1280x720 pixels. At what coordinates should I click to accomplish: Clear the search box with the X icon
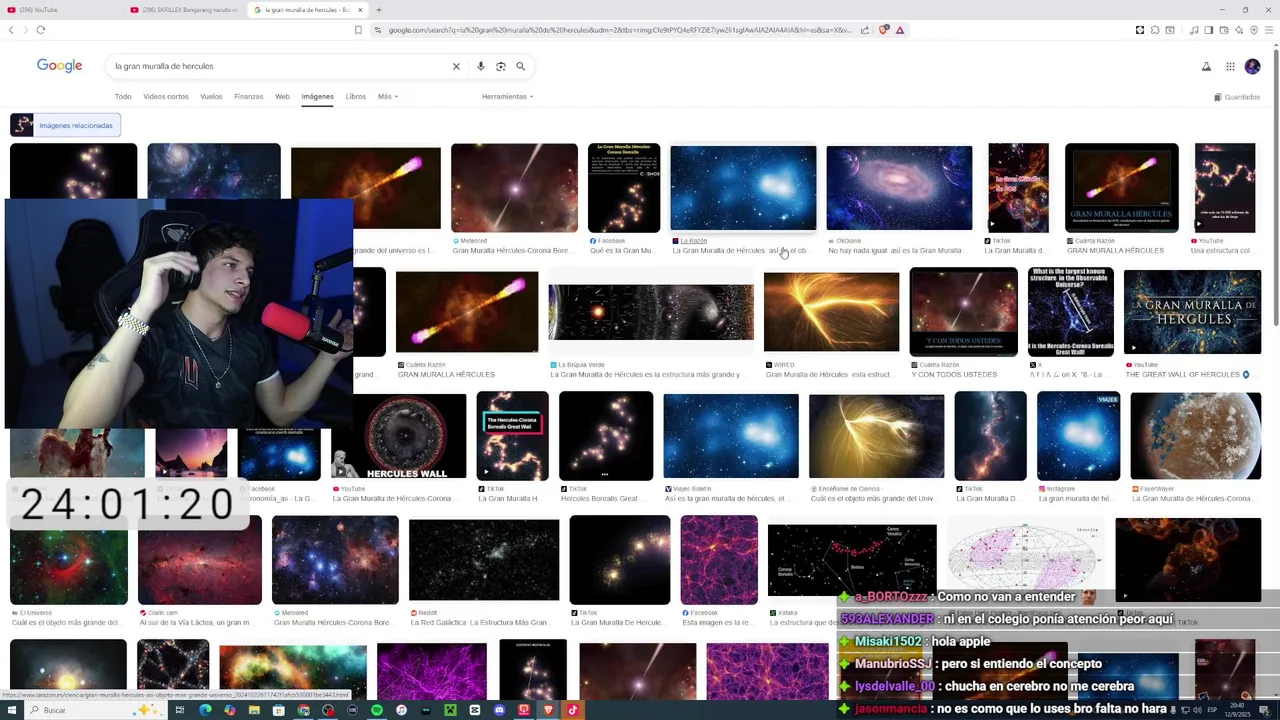(x=456, y=66)
